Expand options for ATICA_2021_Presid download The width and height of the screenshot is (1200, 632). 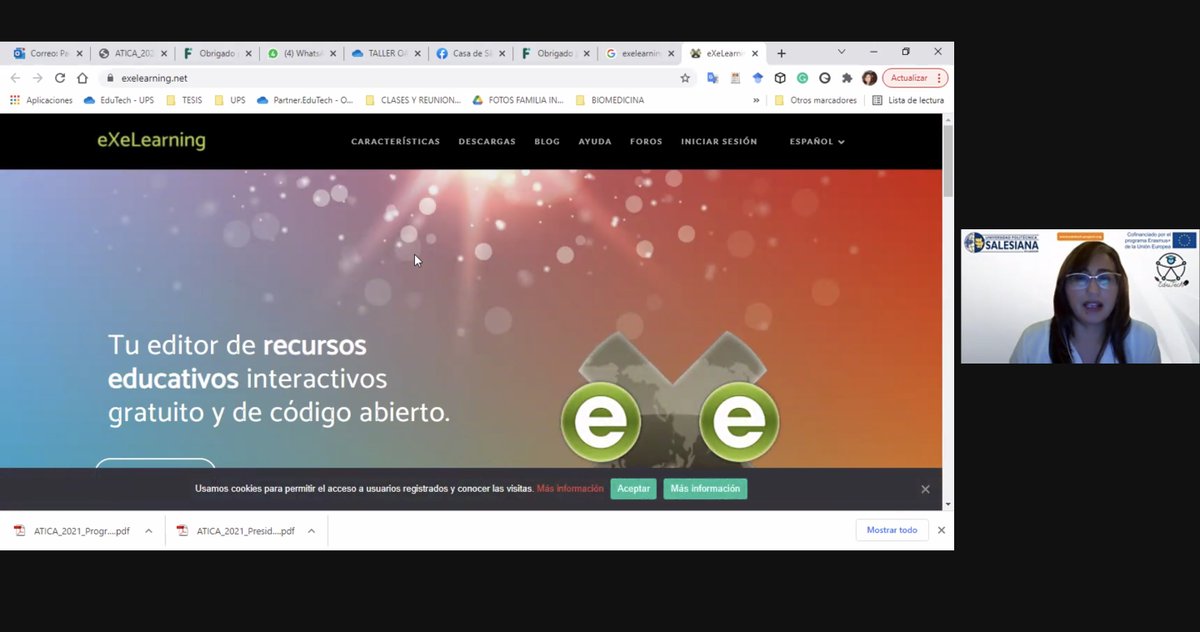312,531
